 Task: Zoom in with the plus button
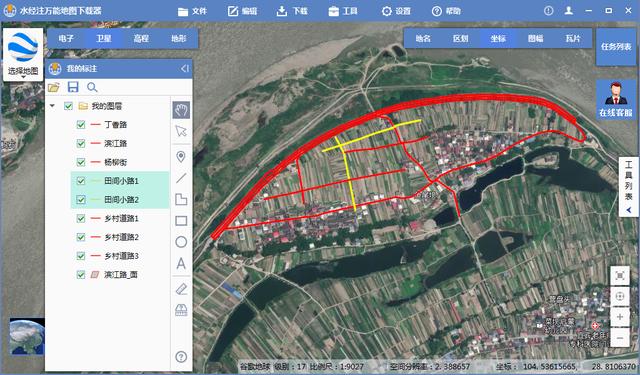[620, 317]
